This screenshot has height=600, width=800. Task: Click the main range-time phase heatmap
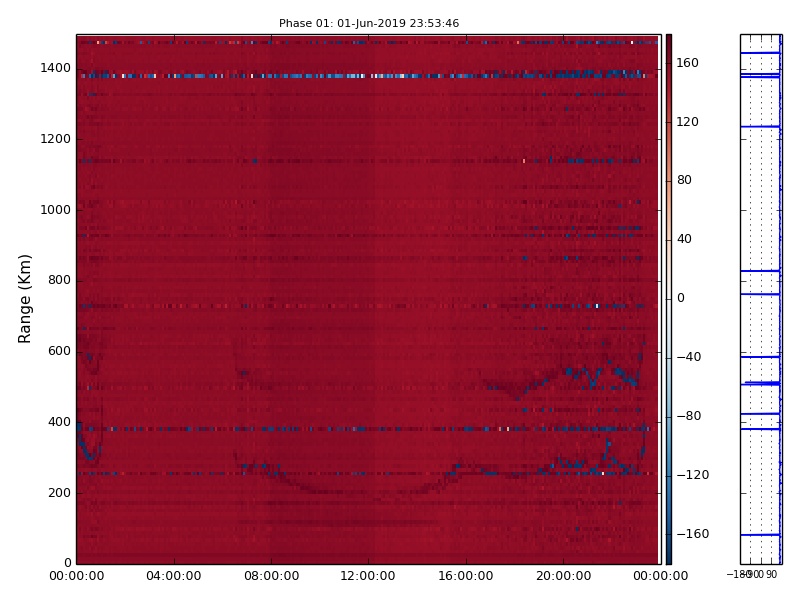[369, 299]
